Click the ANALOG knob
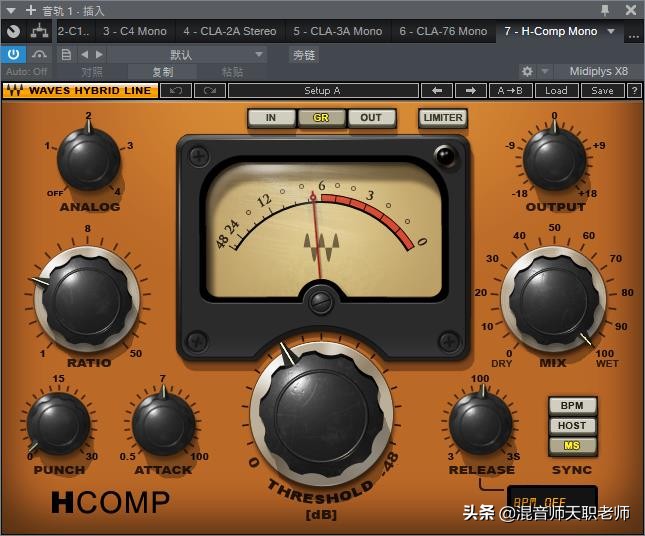 (x=89, y=160)
